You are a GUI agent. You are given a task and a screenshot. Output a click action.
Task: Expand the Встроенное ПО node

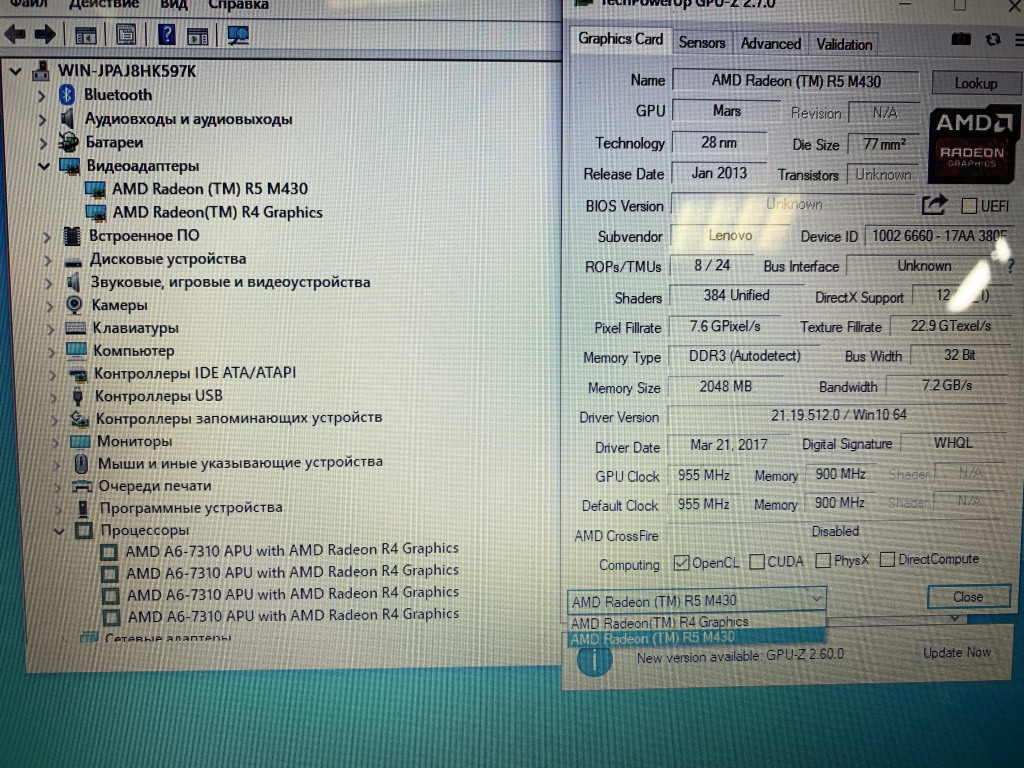pyautogui.click(x=46, y=236)
